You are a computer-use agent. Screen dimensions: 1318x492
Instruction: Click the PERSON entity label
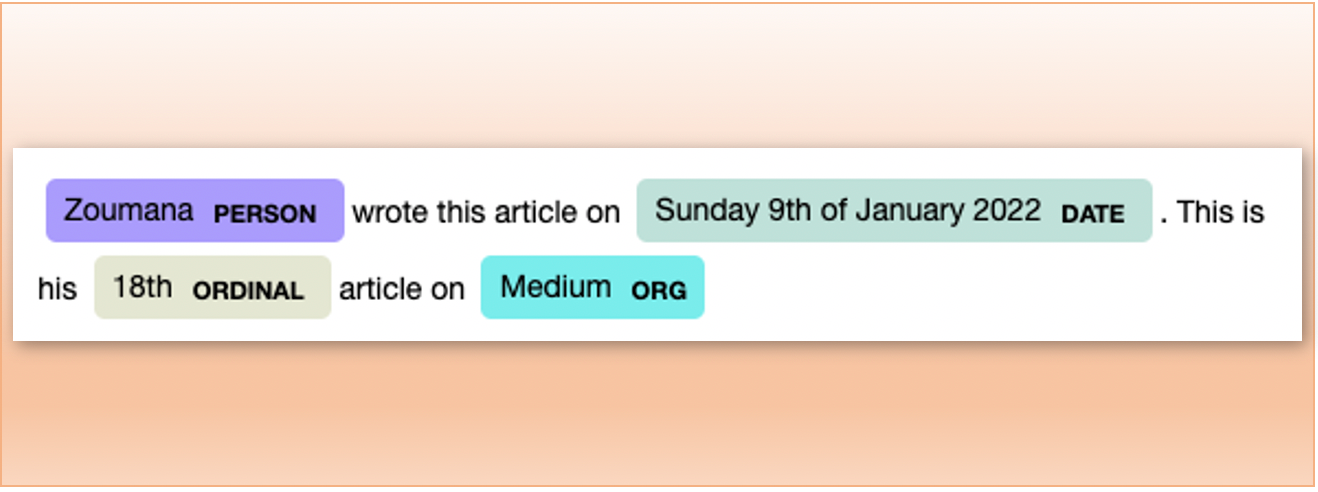pyautogui.click(x=265, y=213)
